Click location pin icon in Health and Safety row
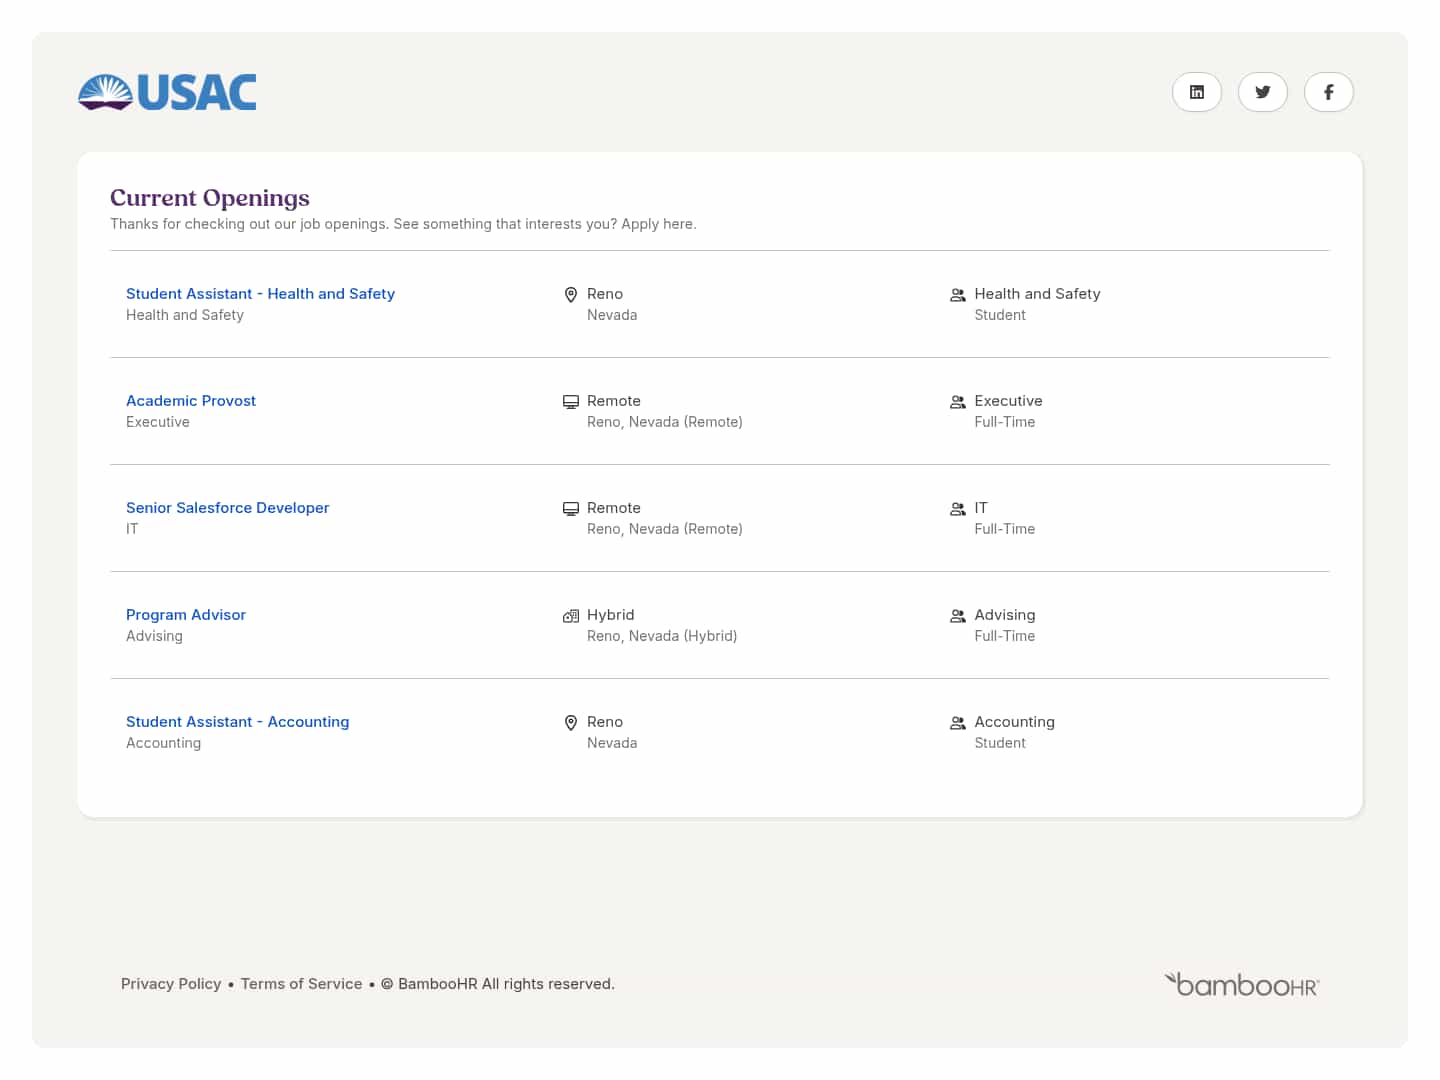 pyautogui.click(x=571, y=295)
